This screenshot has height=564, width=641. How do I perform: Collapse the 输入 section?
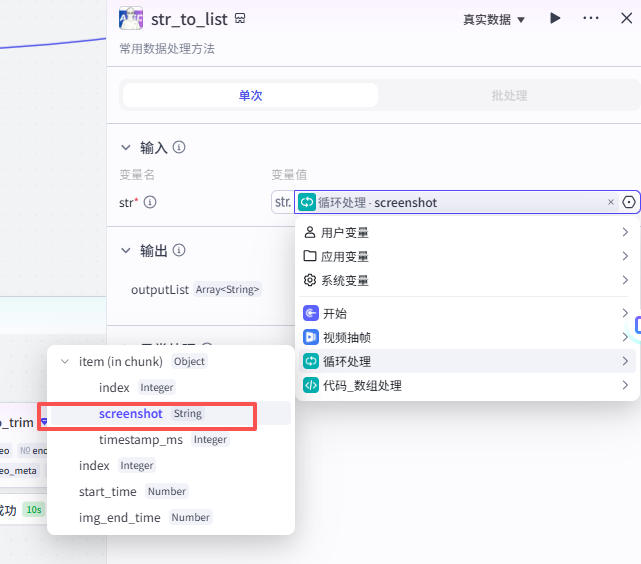point(126,148)
